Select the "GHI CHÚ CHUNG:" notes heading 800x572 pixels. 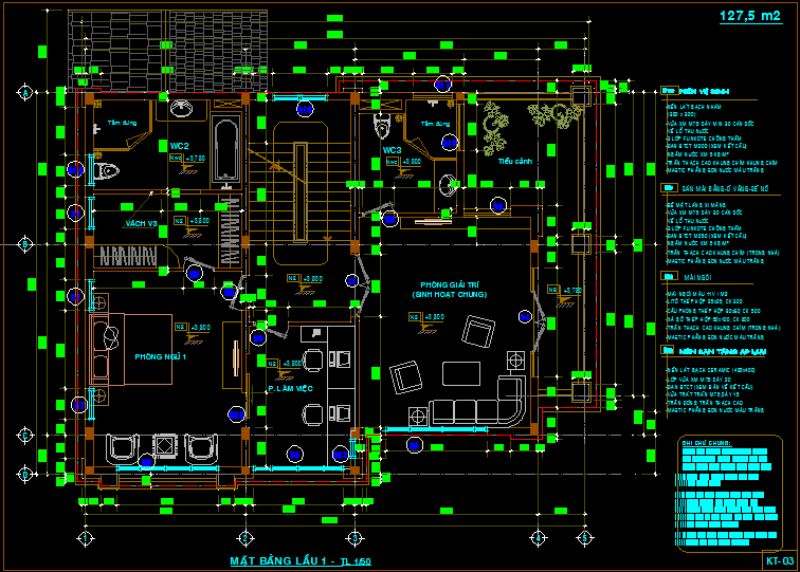[706, 442]
